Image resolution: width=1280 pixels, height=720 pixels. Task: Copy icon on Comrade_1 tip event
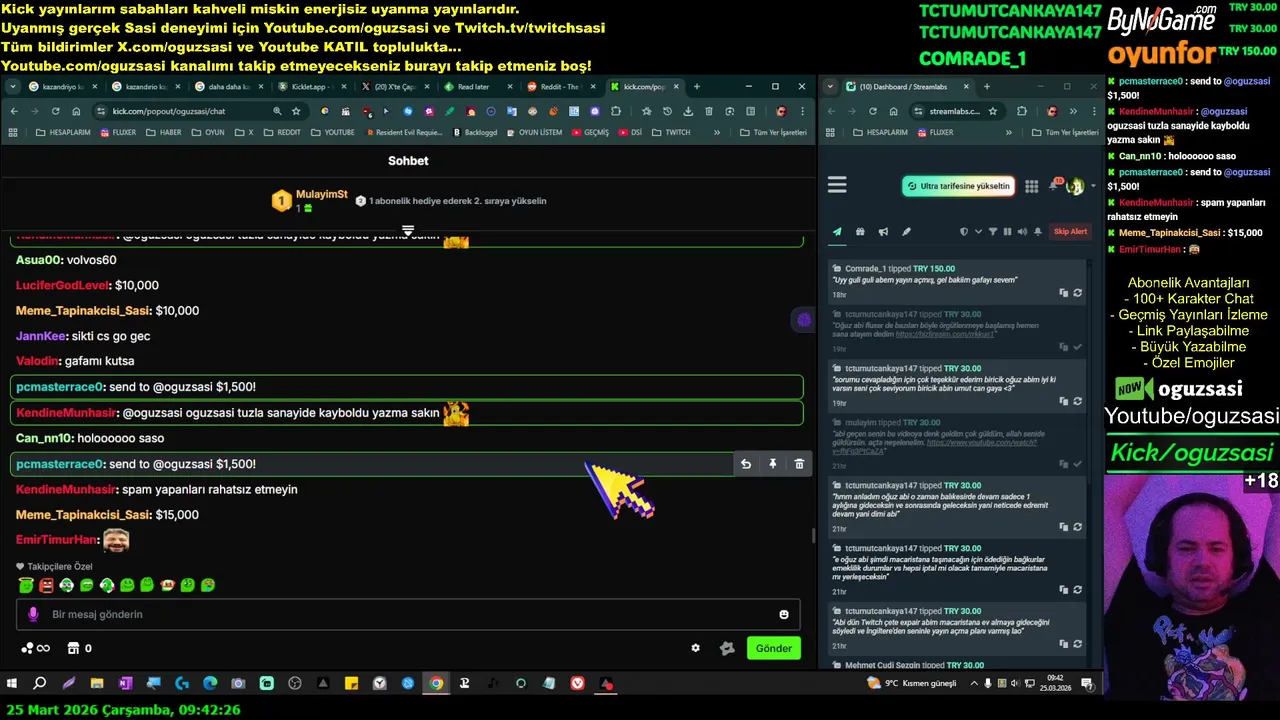(1064, 293)
